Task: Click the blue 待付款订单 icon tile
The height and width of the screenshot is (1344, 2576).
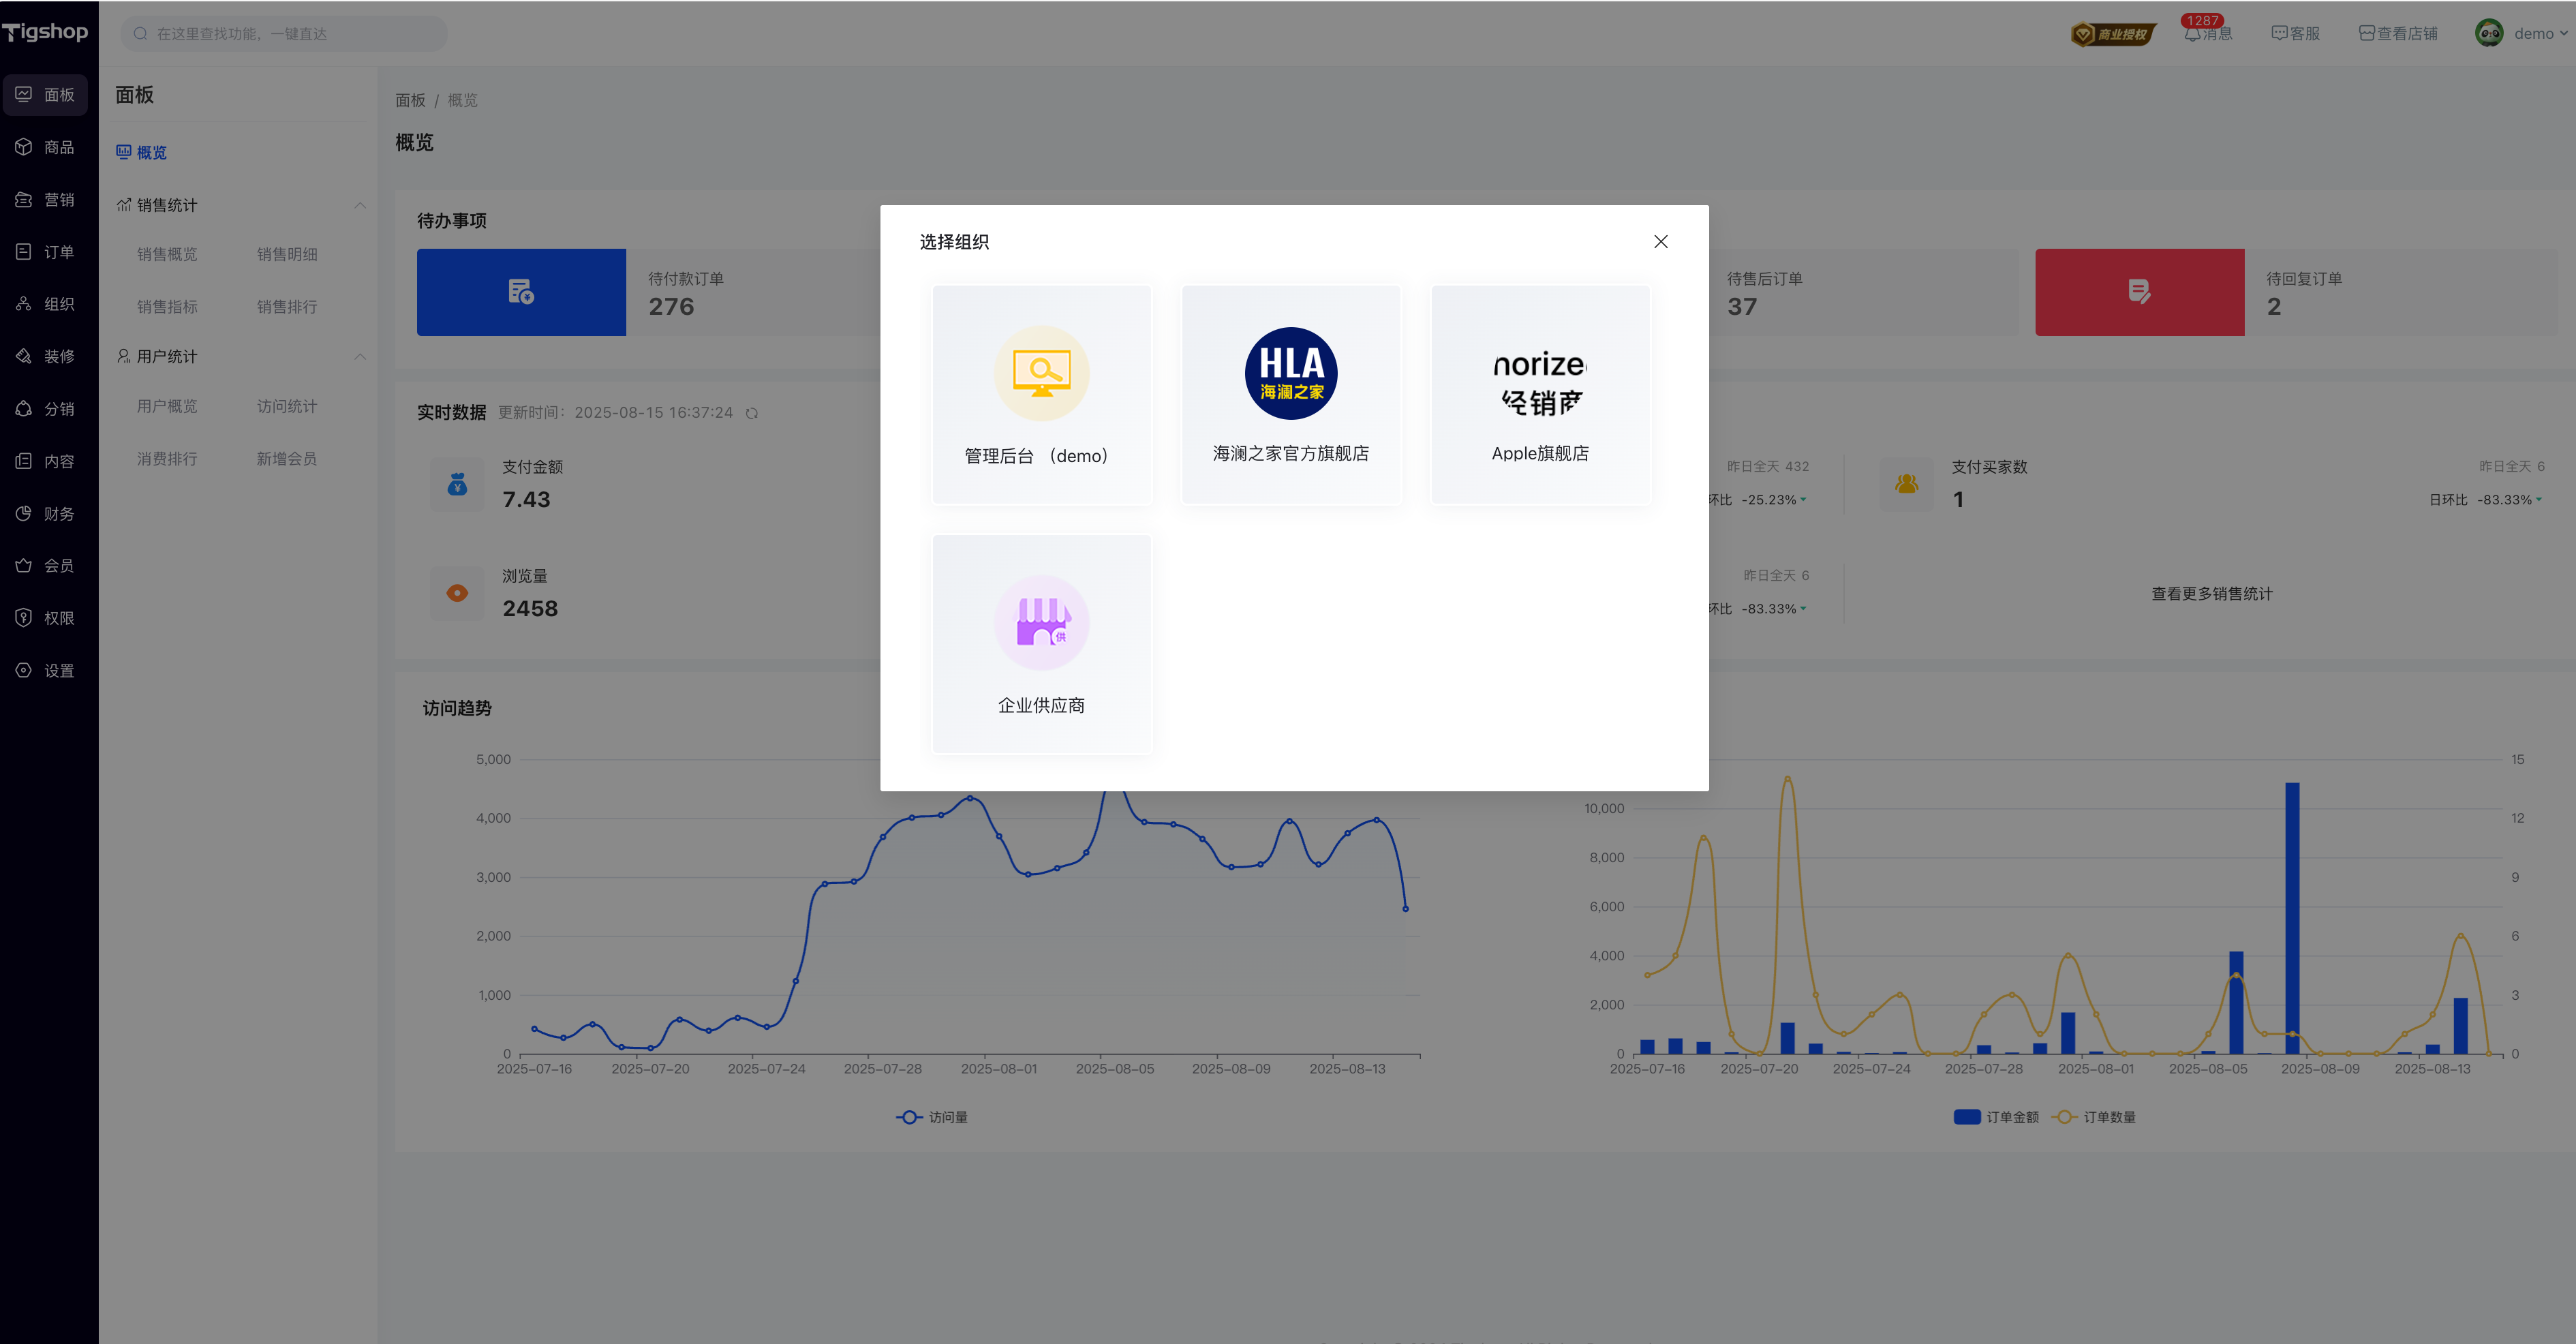Action: coord(521,292)
